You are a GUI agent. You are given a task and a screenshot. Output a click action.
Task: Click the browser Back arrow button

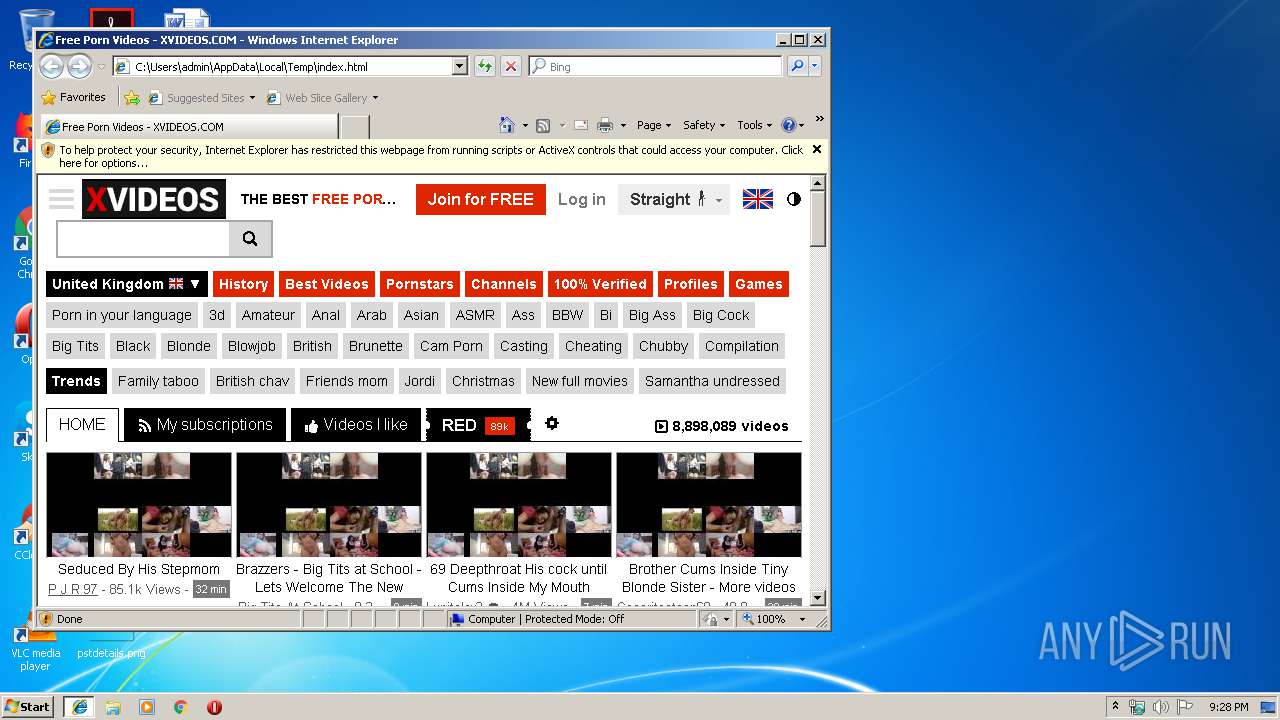pos(52,67)
